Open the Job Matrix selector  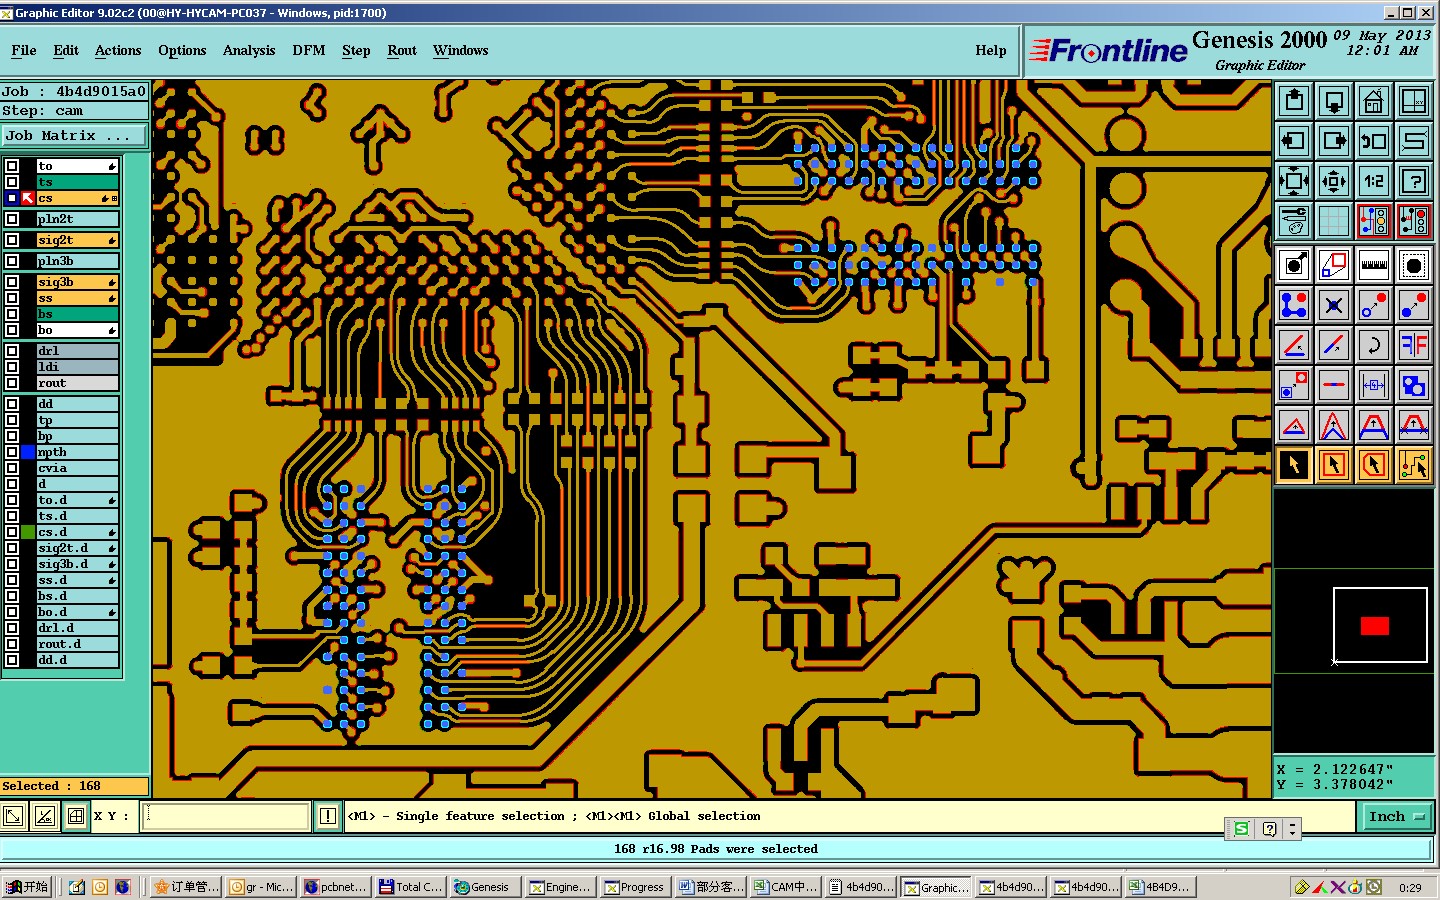coord(75,135)
